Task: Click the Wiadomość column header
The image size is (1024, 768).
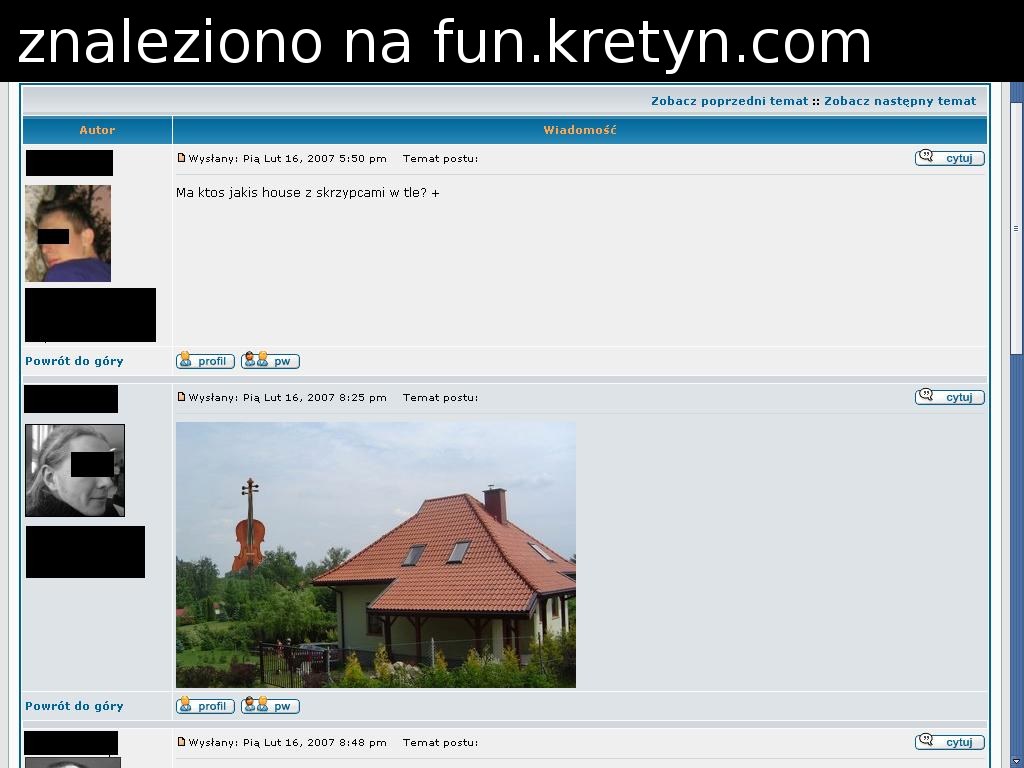Action: [580, 130]
